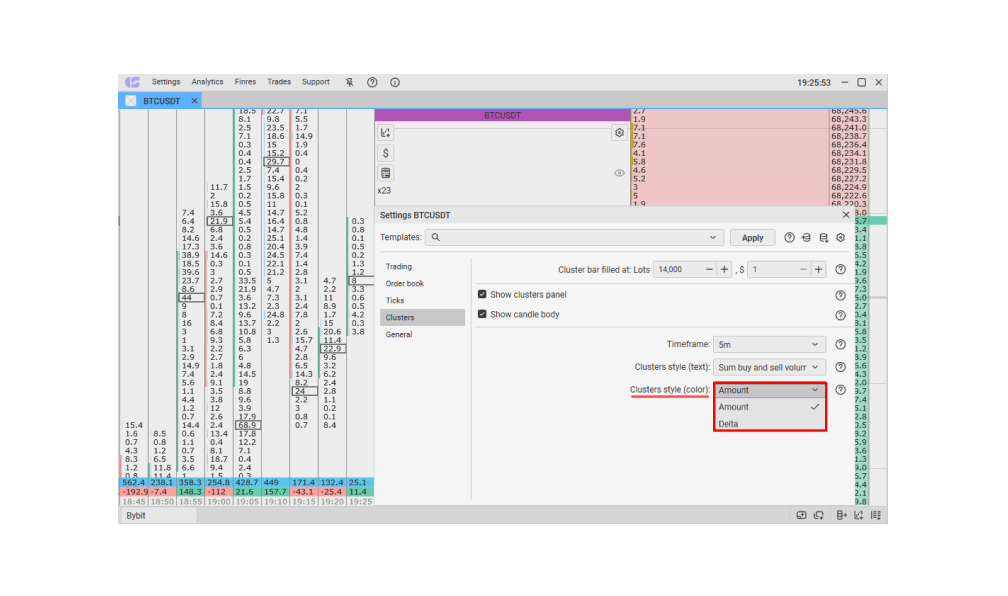
Task: Click the save template database icon
Action: pyautogui.click(x=824, y=237)
